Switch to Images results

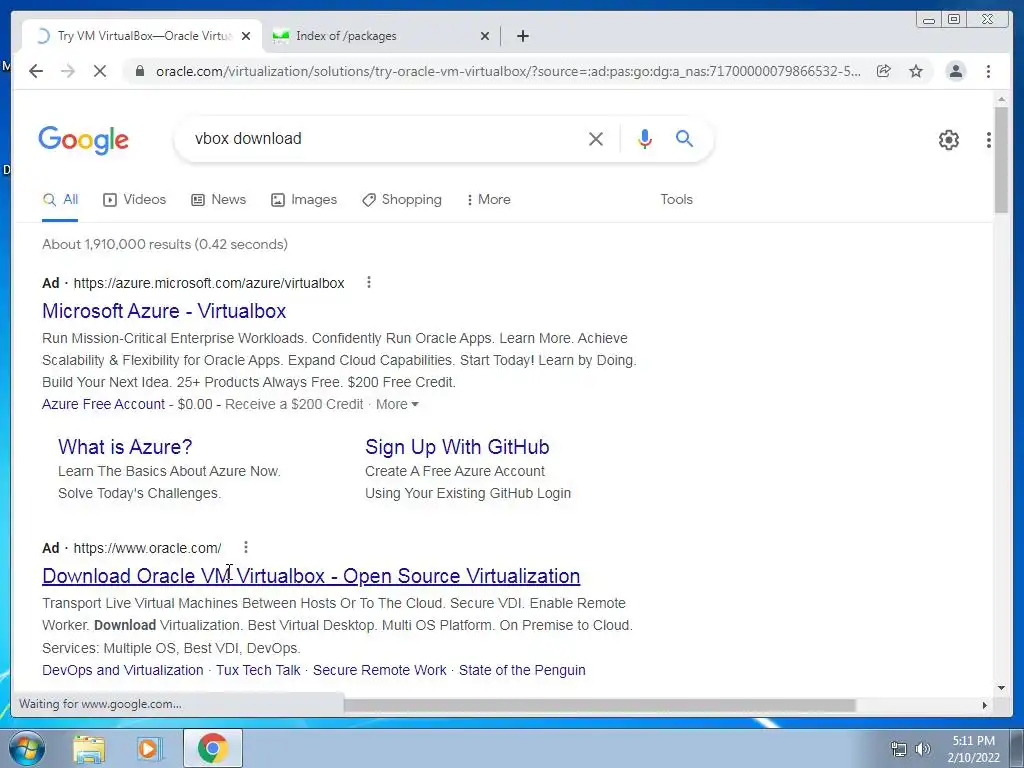304,200
